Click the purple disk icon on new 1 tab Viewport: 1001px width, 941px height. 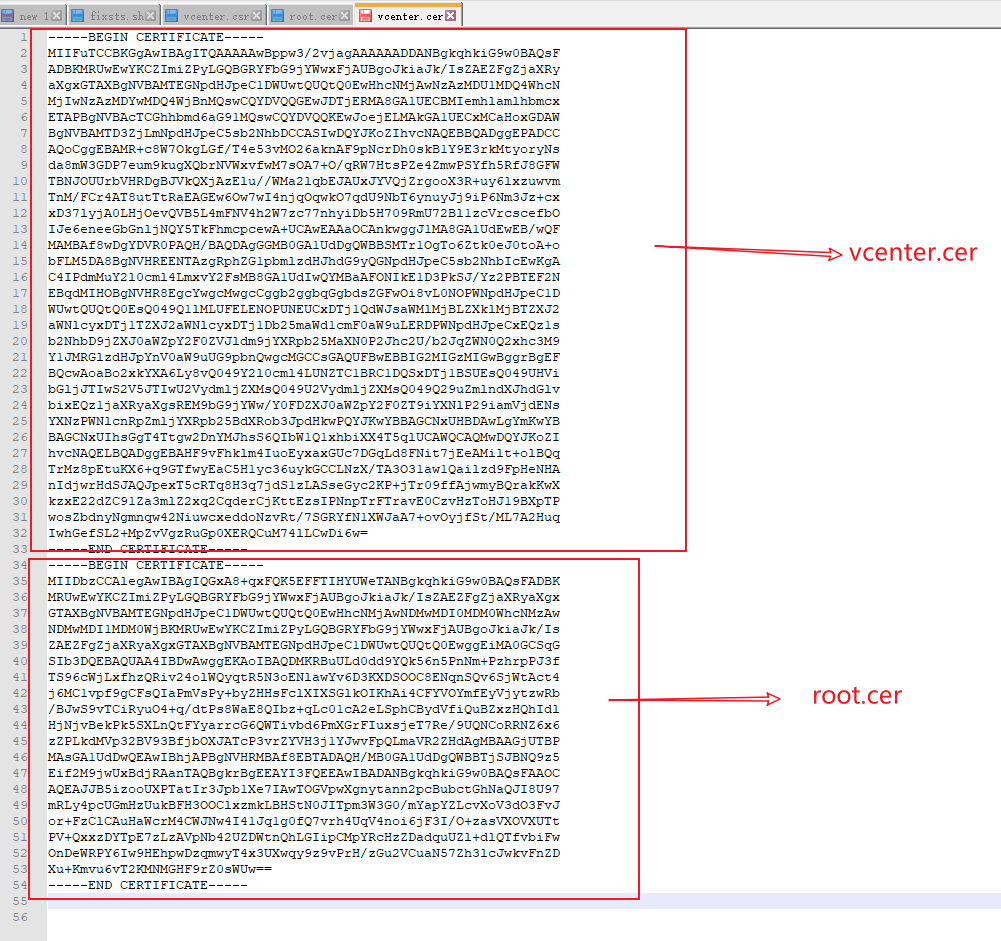(9, 16)
